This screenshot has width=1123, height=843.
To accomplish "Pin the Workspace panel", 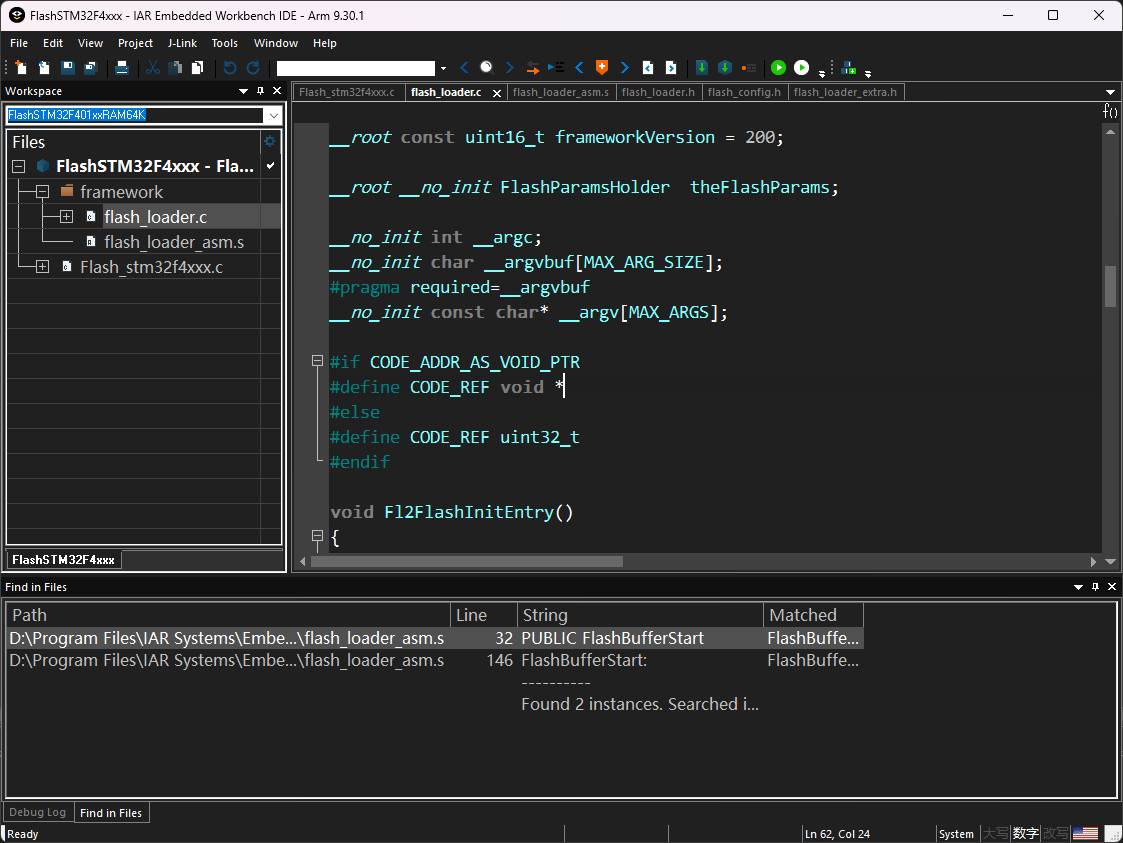I will (x=259, y=91).
